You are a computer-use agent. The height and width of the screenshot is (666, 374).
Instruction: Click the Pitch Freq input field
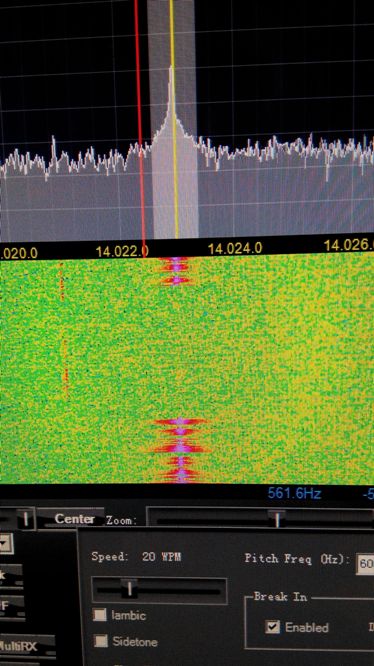coord(365,564)
